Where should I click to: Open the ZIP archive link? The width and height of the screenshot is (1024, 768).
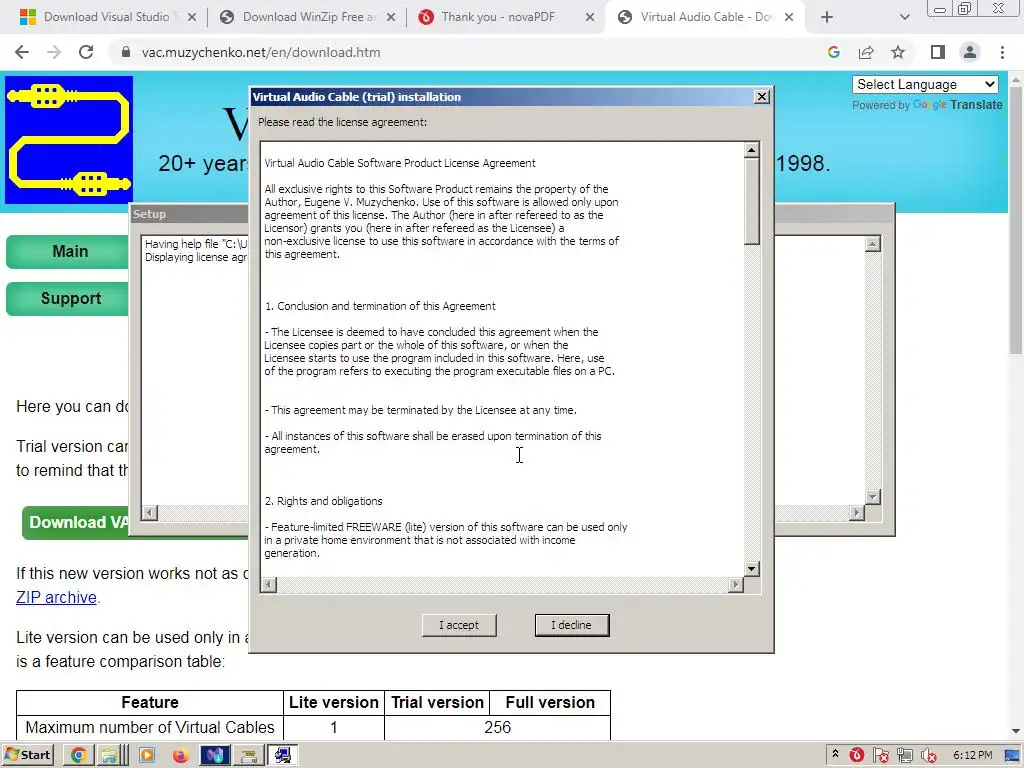click(x=56, y=597)
